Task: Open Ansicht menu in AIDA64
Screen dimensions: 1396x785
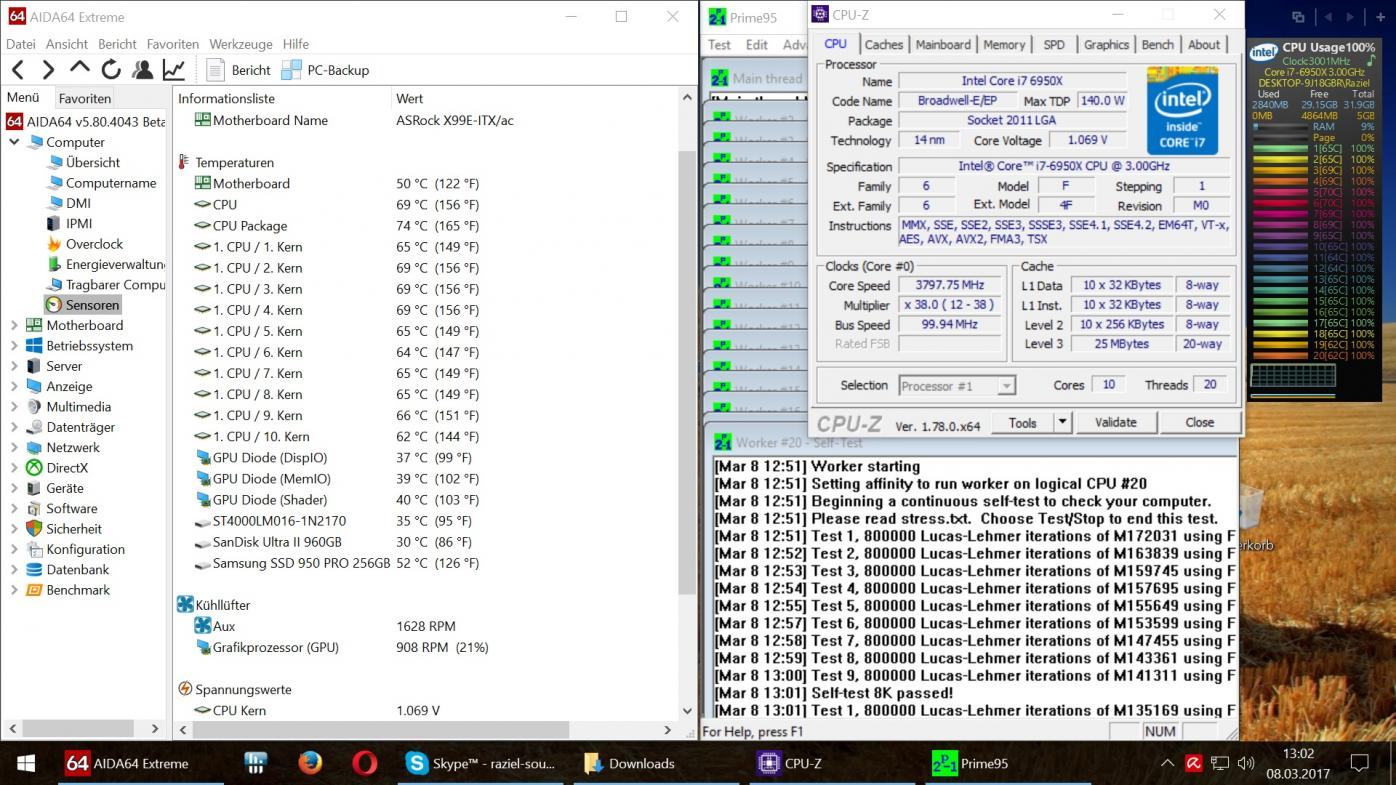Action: pyautogui.click(x=67, y=44)
